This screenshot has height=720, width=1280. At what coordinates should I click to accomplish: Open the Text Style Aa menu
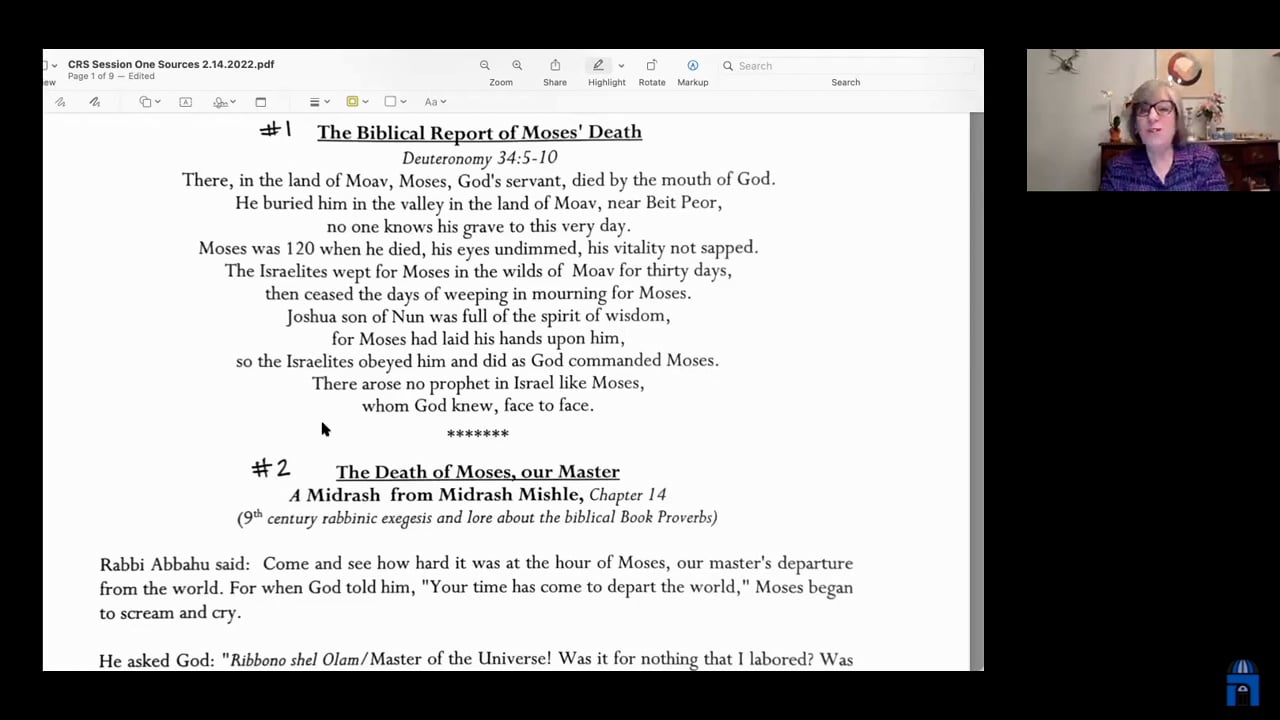[x=434, y=102]
